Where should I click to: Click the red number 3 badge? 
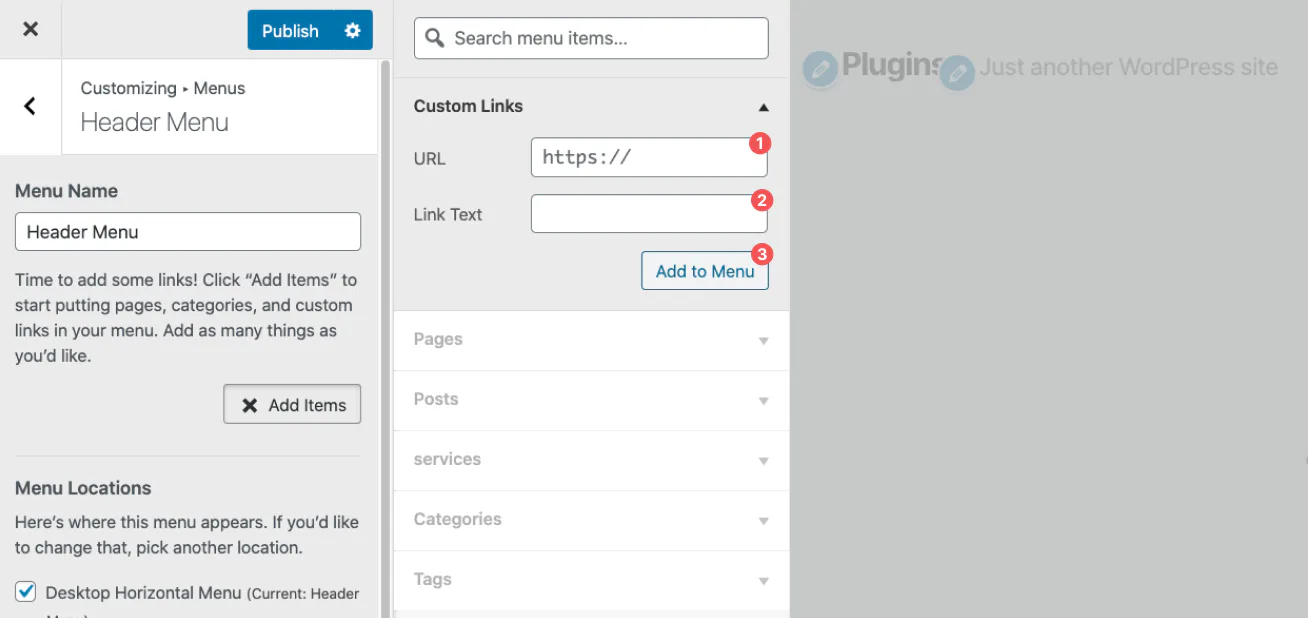(761, 255)
